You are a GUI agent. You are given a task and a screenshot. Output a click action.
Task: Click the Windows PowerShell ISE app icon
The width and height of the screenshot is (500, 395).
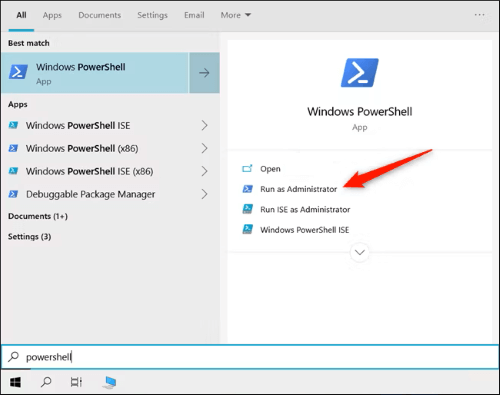tap(13, 125)
